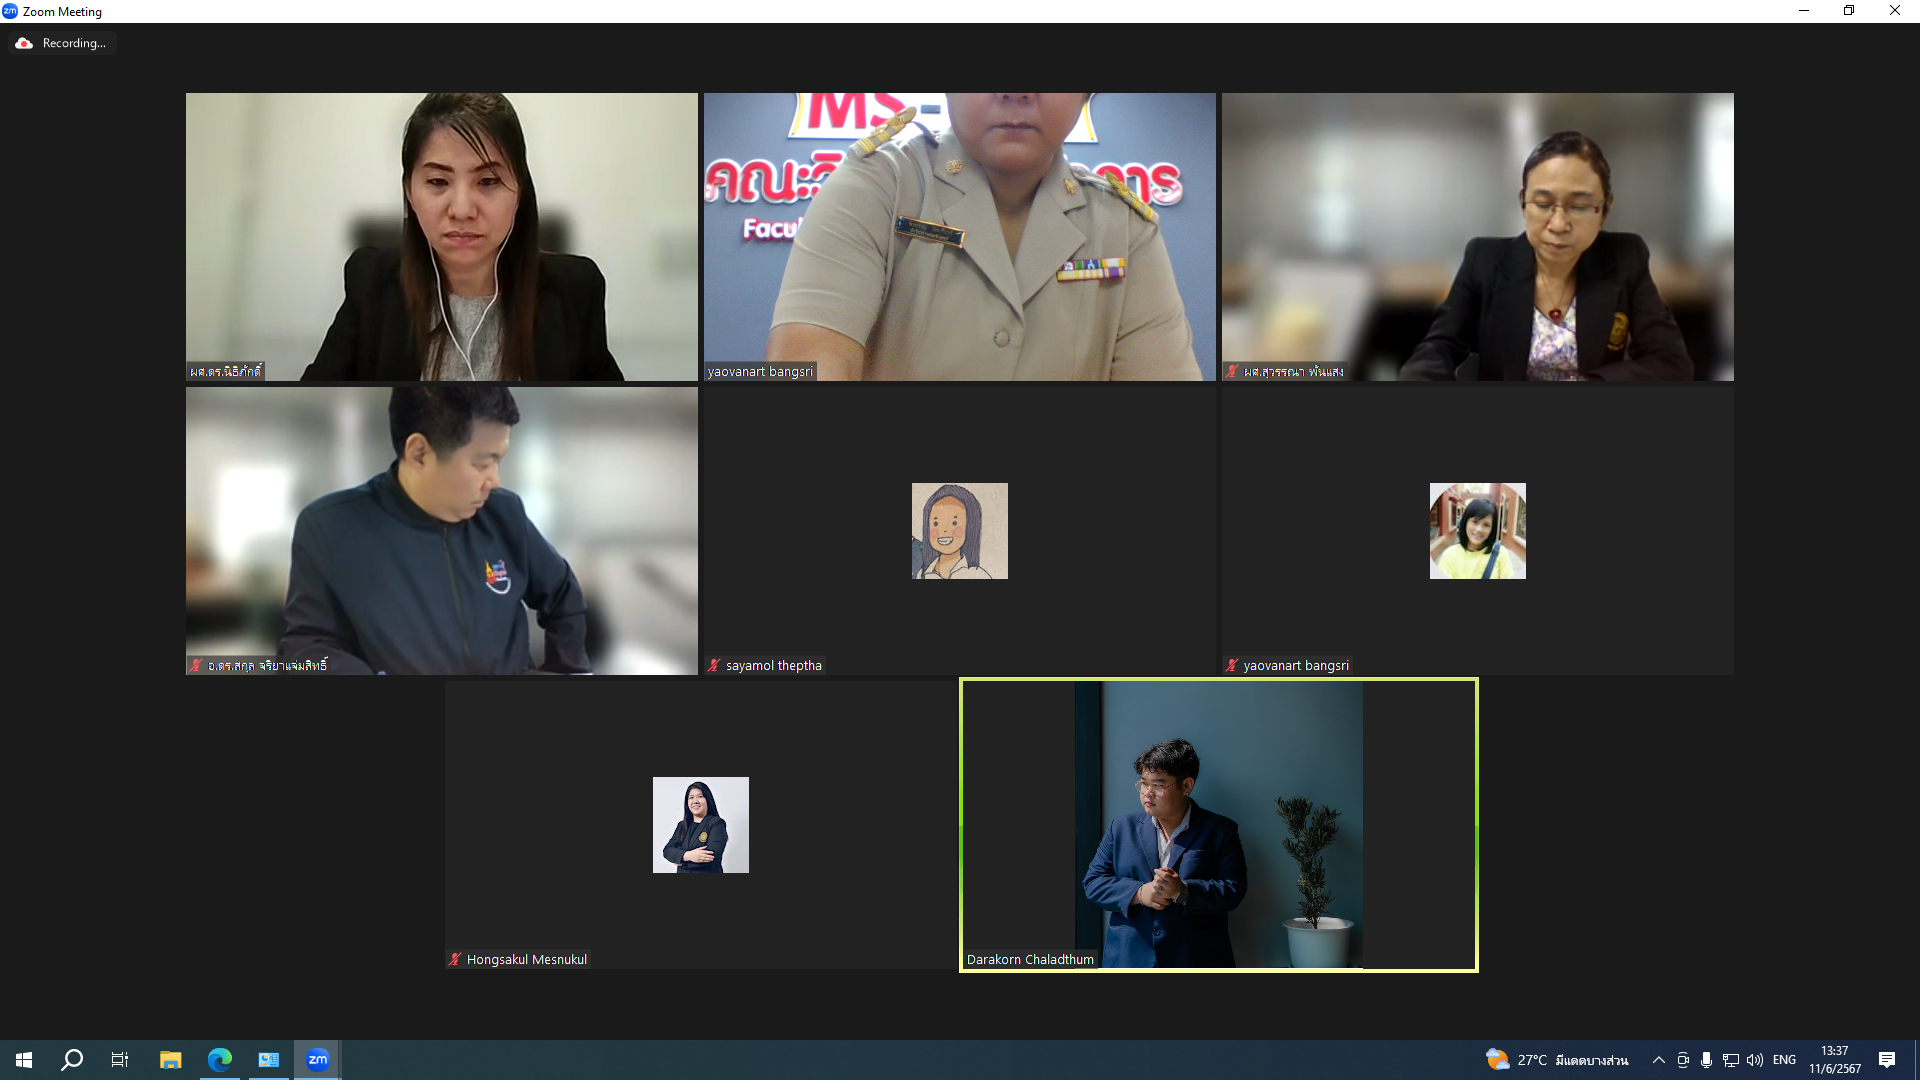
Task: Click the muted mic icon beside Hongsakul Mesnukul
Action: click(455, 959)
